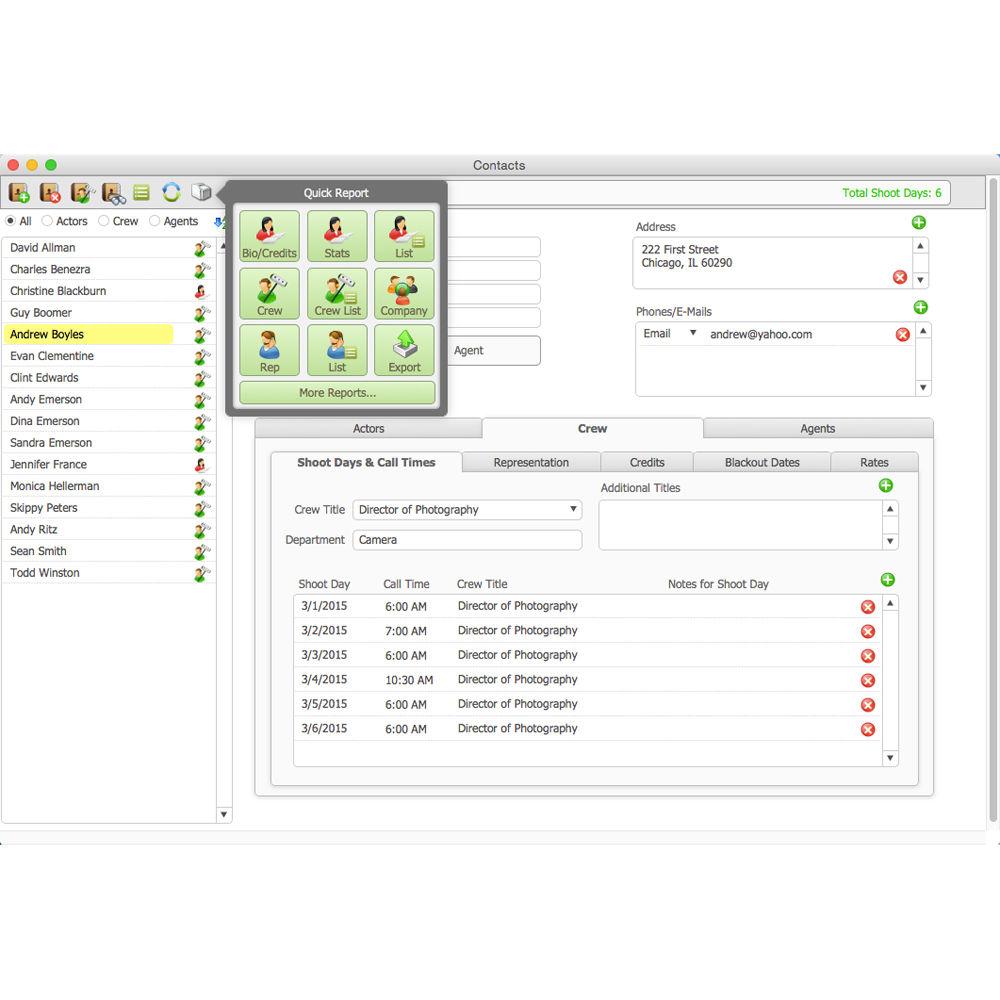Remove the 3/4/2015 shoot day entry
The height and width of the screenshot is (1000, 1000).
point(868,681)
